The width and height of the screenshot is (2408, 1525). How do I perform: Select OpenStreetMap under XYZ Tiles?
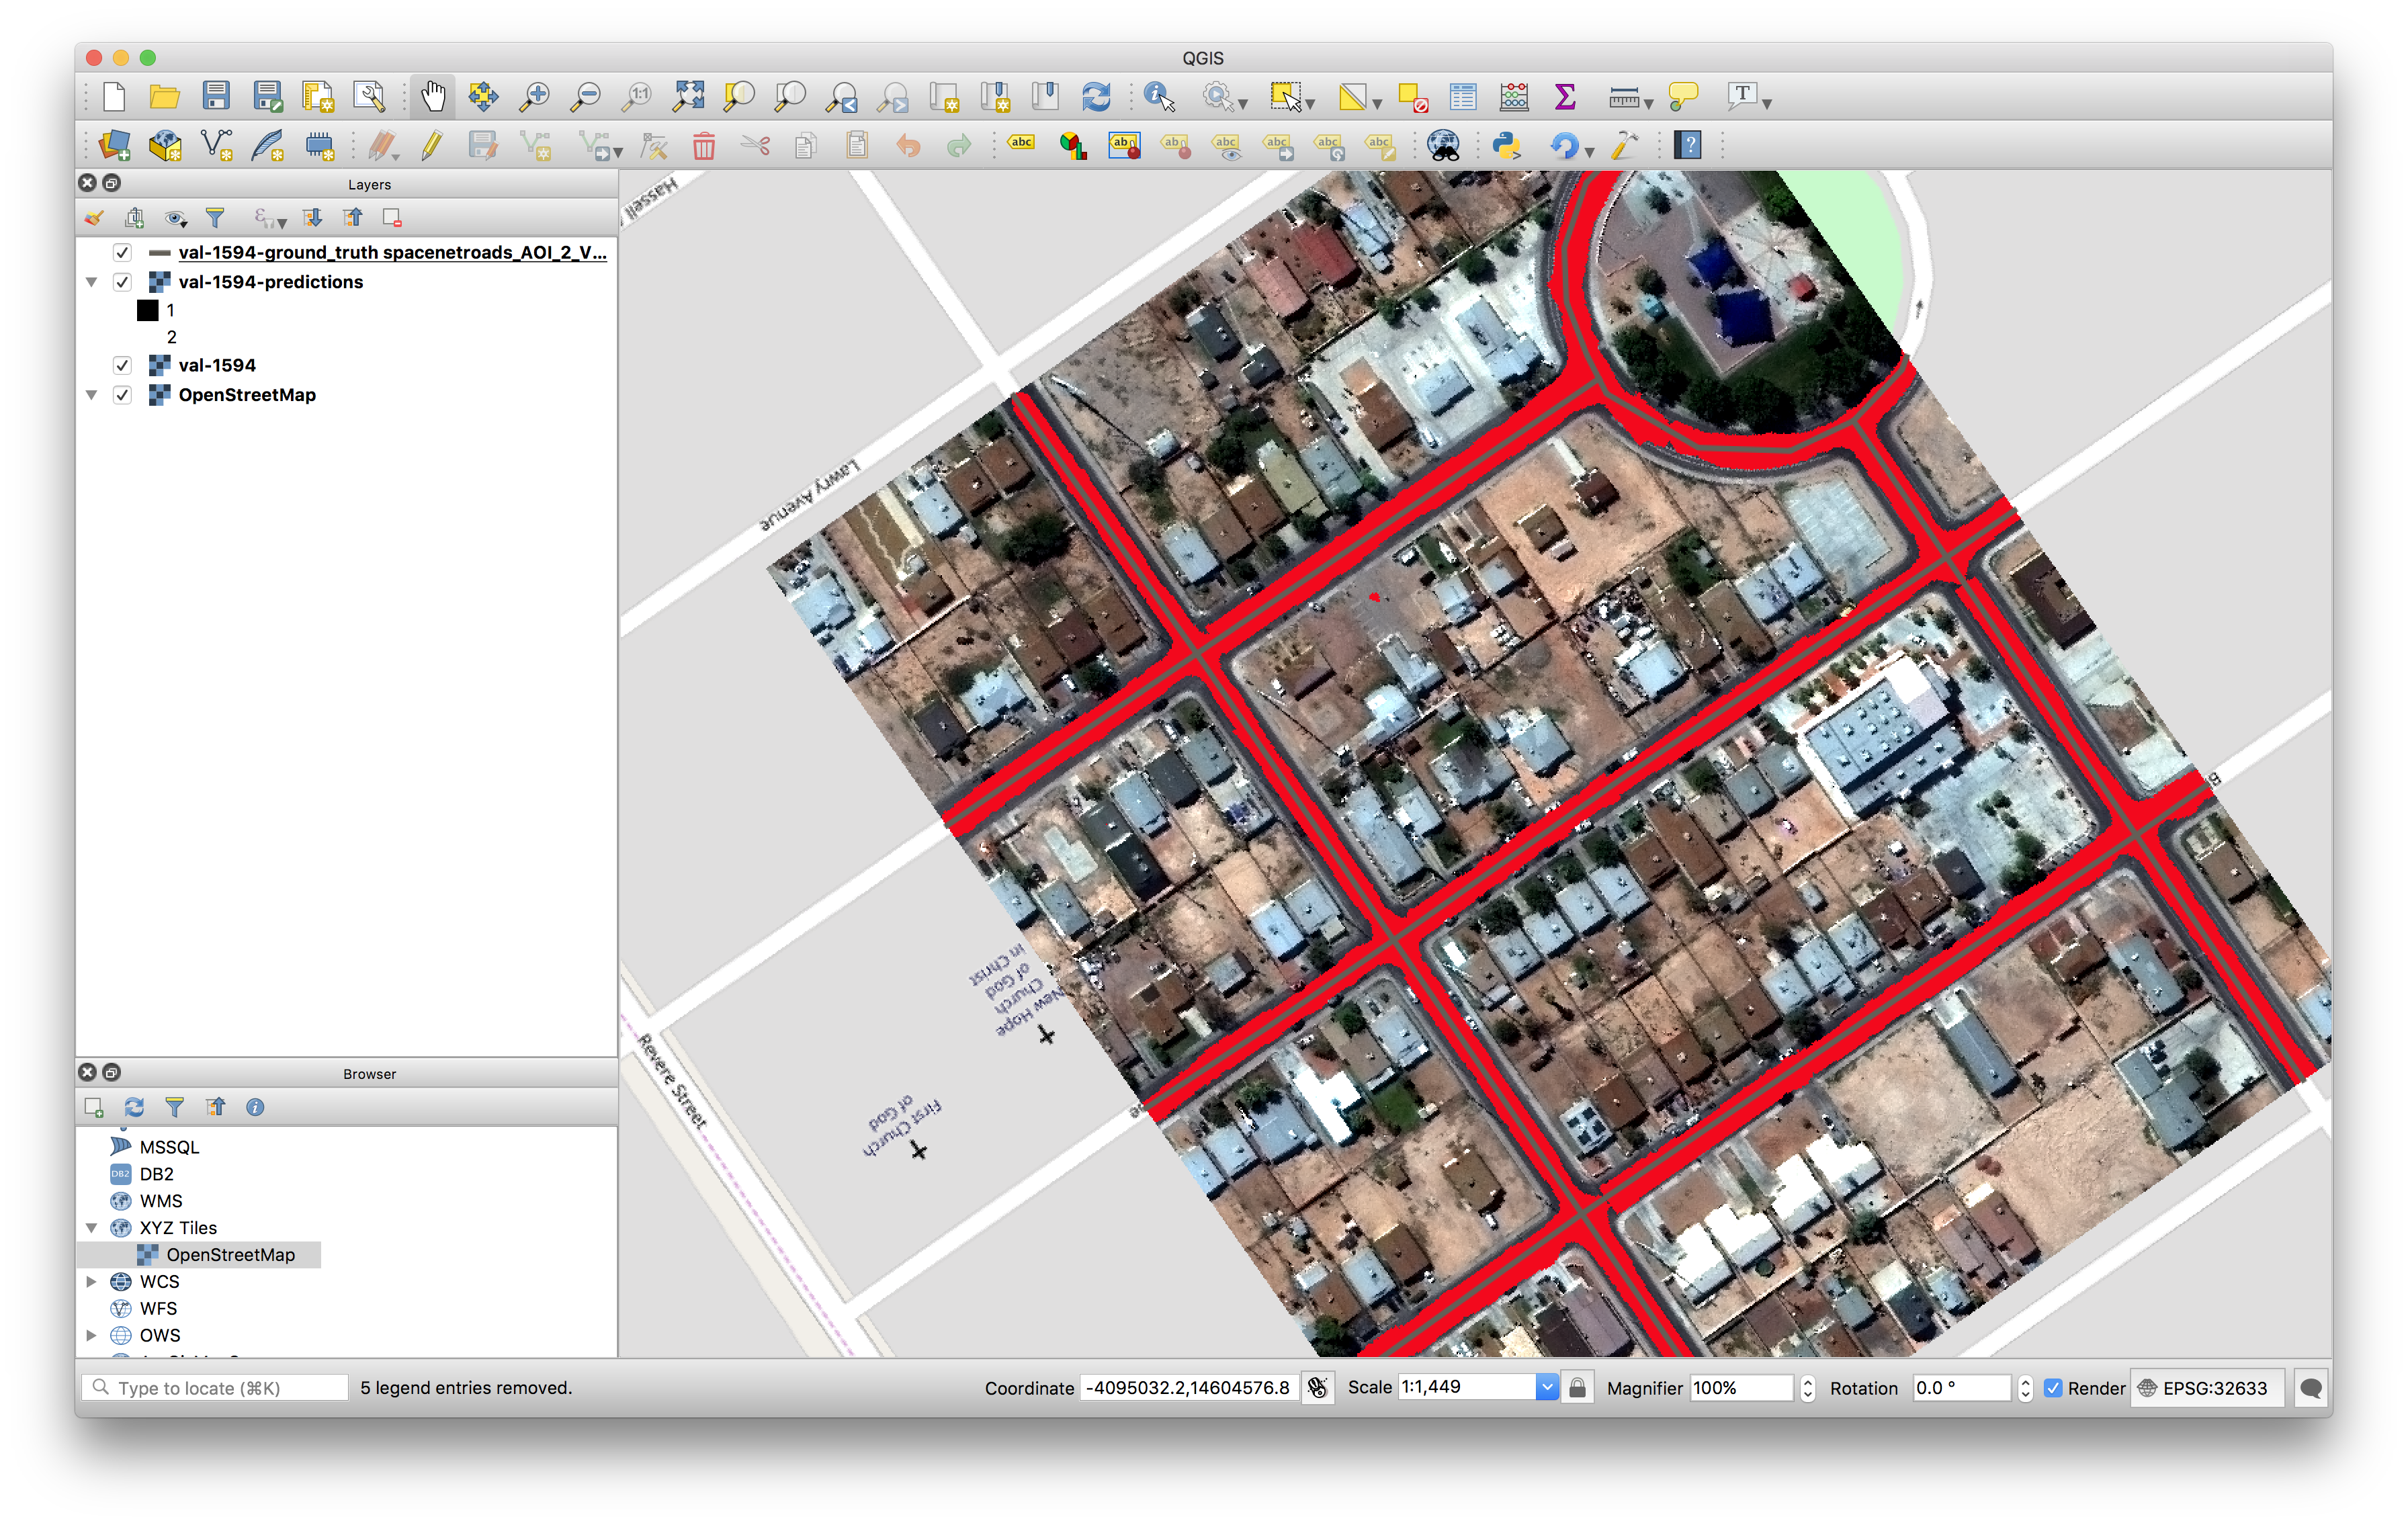pyautogui.click(x=230, y=1254)
